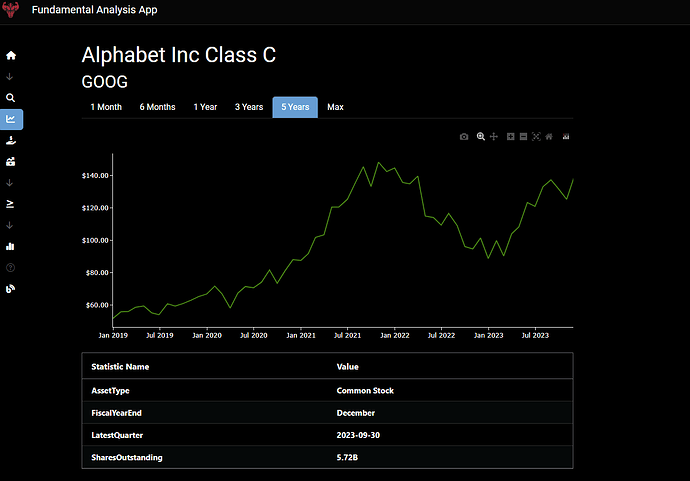Click the chart Zoom in plus icon
The image size is (690, 481).
click(x=510, y=136)
